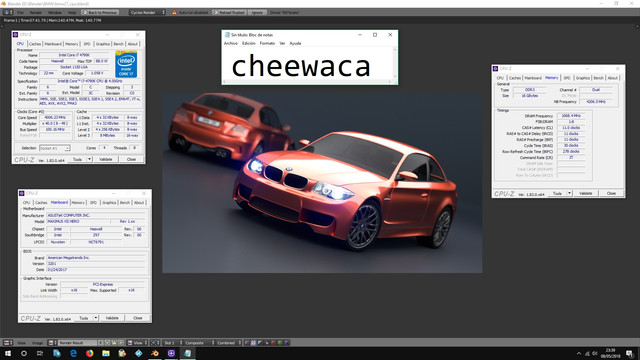640x360 pixels.
Task: Click the cheewaca text in Notepad
Action: 301,67
